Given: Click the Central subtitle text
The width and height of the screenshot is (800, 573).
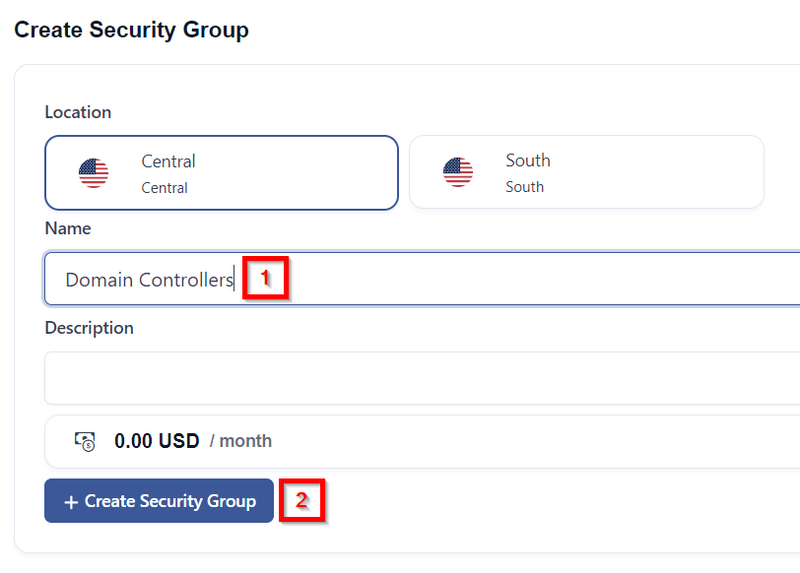Looking at the screenshot, I should [x=164, y=188].
